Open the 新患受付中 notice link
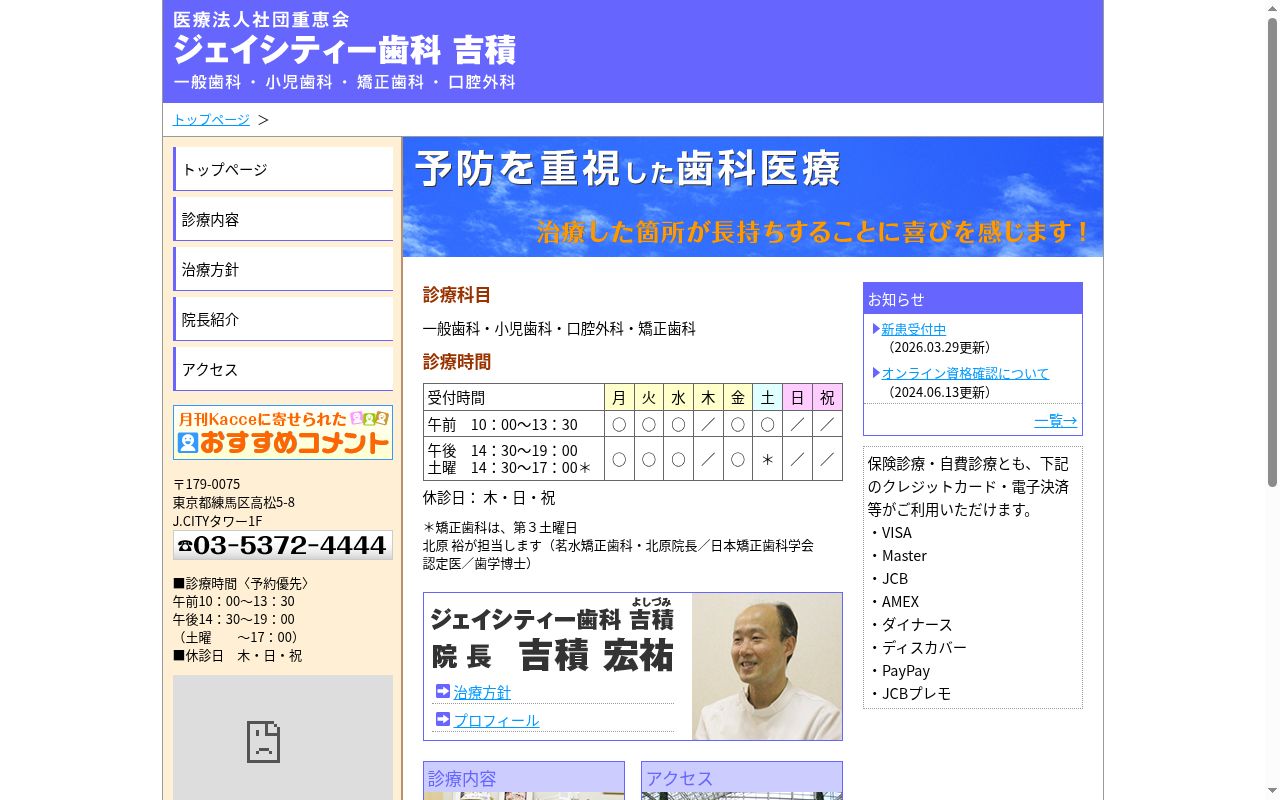Viewport: 1280px width, 800px height. click(x=913, y=329)
